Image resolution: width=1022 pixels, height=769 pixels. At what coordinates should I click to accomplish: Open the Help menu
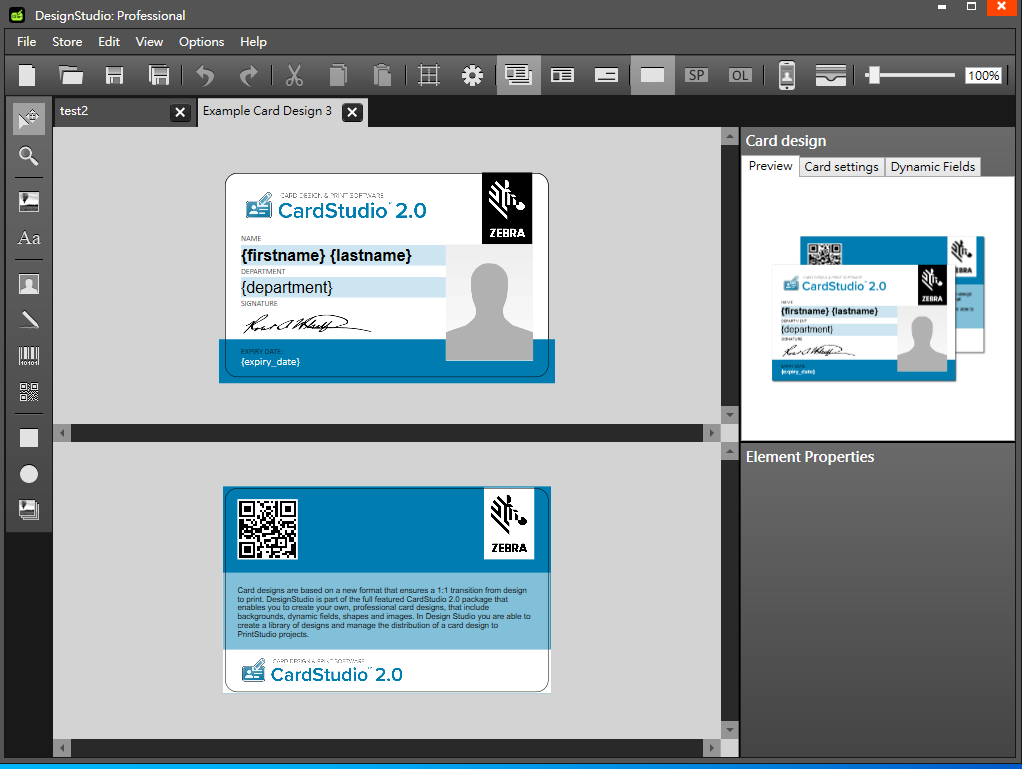click(253, 42)
